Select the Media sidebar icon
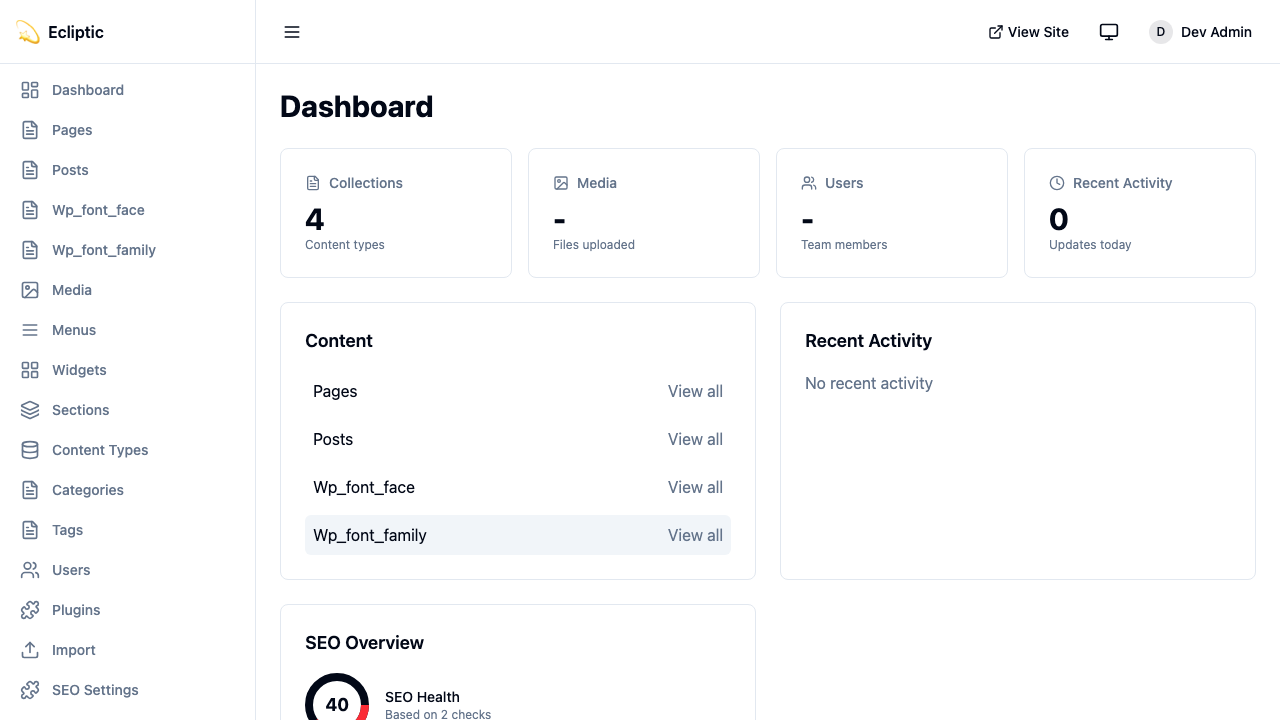1280x720 pixels. pos(29,290)
